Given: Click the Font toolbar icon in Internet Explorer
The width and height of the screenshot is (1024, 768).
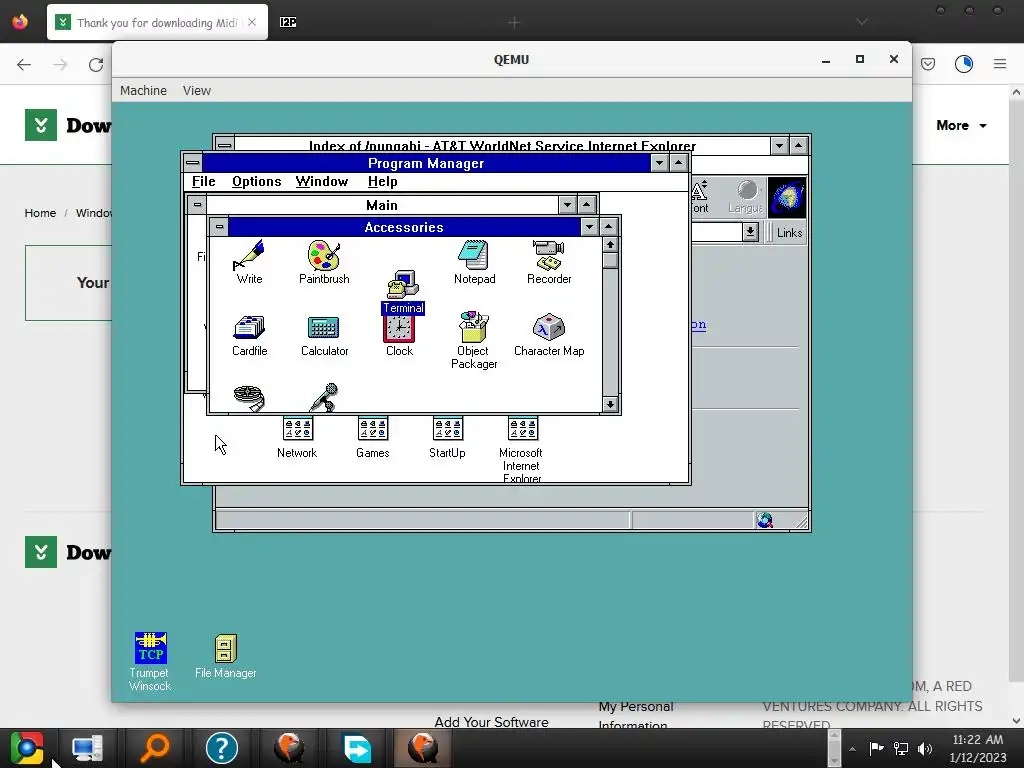Looking at the screenshot, I should click(699, 198).
